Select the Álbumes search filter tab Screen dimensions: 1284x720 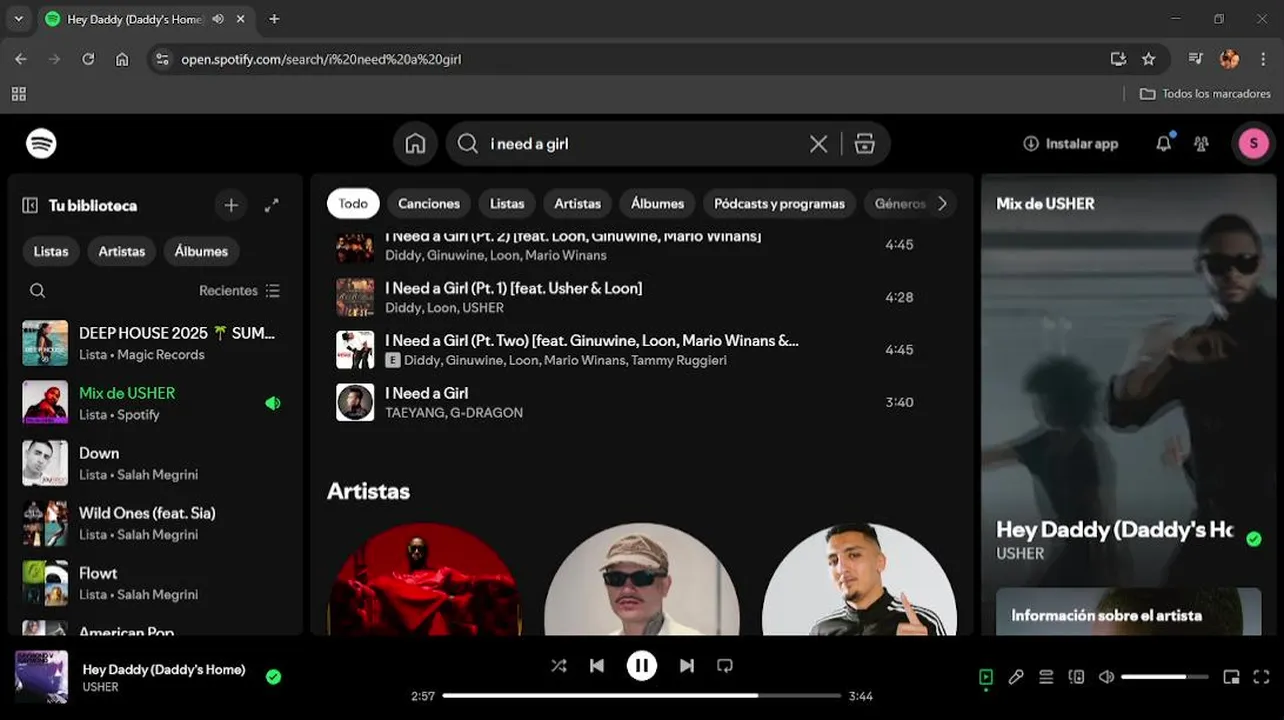coord(658,203)
